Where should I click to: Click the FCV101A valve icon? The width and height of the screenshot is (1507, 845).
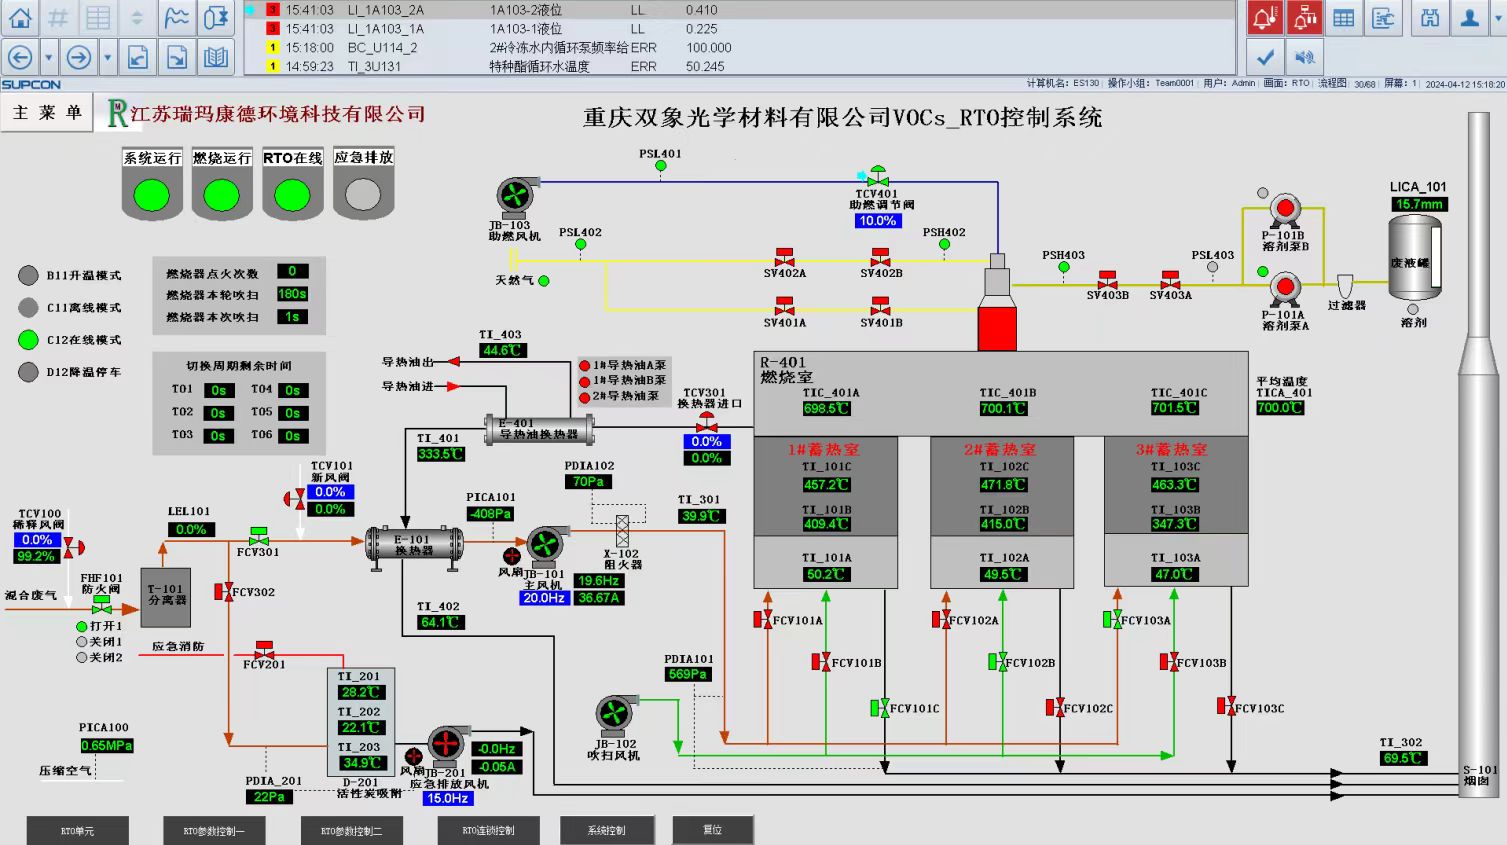pos(763,620)
